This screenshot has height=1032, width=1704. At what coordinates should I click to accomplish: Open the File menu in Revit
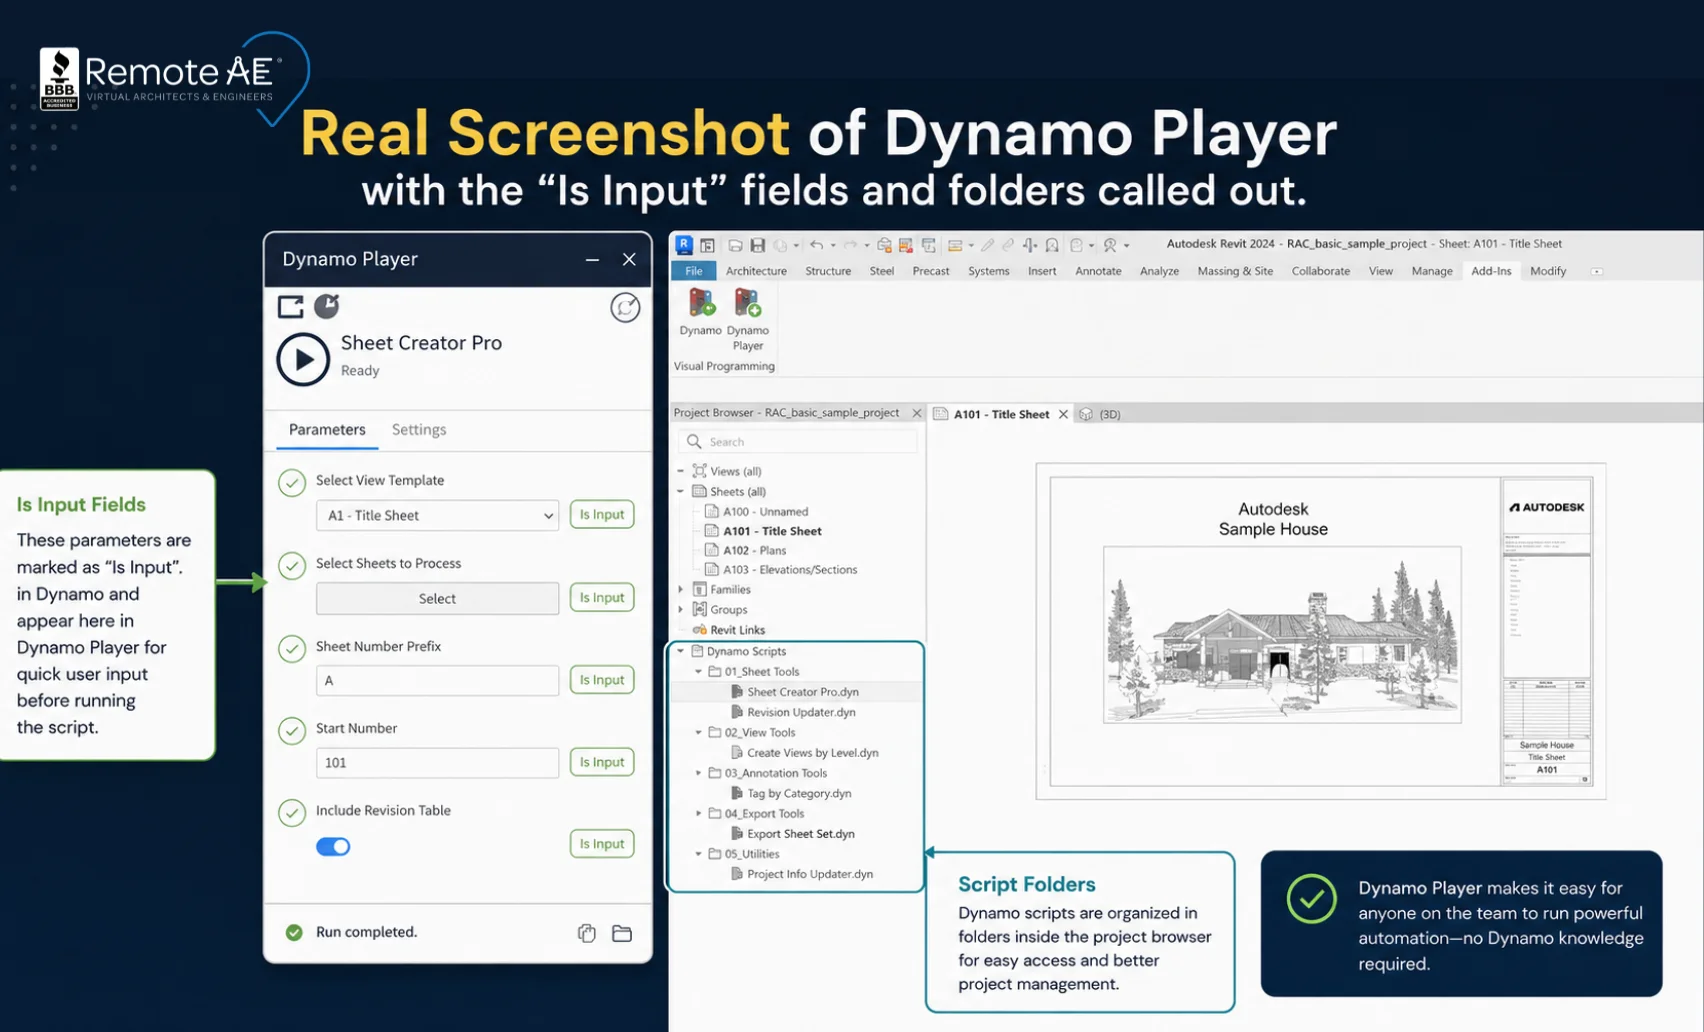pyautogui.click(x=693, y=271)
